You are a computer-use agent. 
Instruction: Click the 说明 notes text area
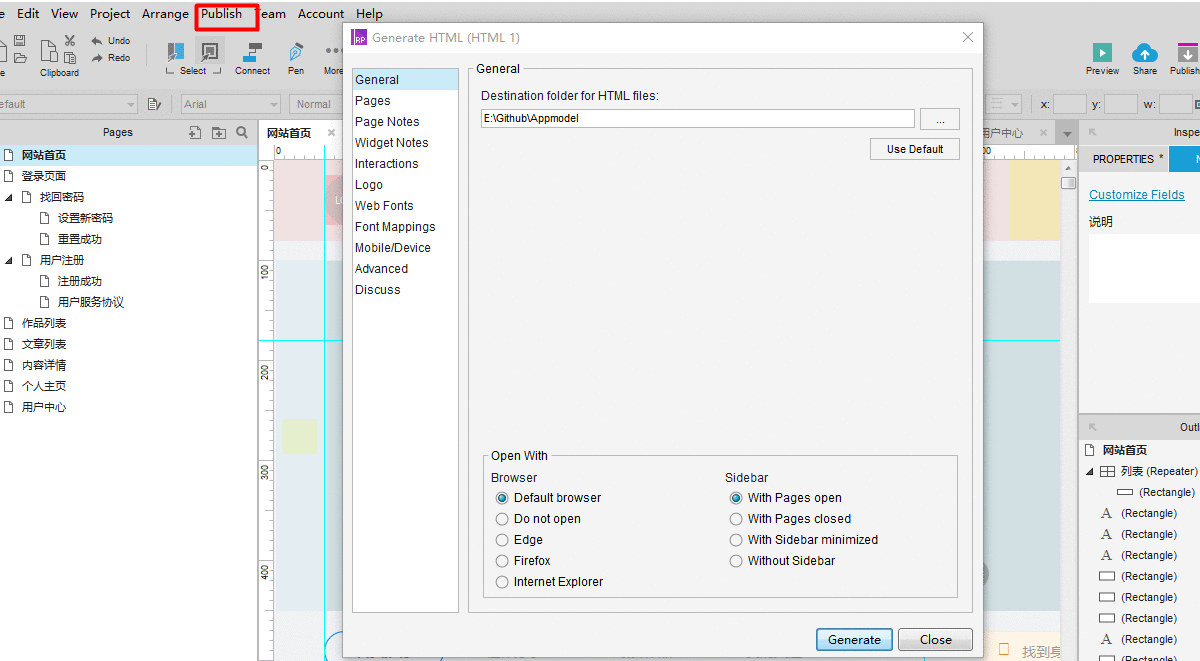pos(1144,268)
